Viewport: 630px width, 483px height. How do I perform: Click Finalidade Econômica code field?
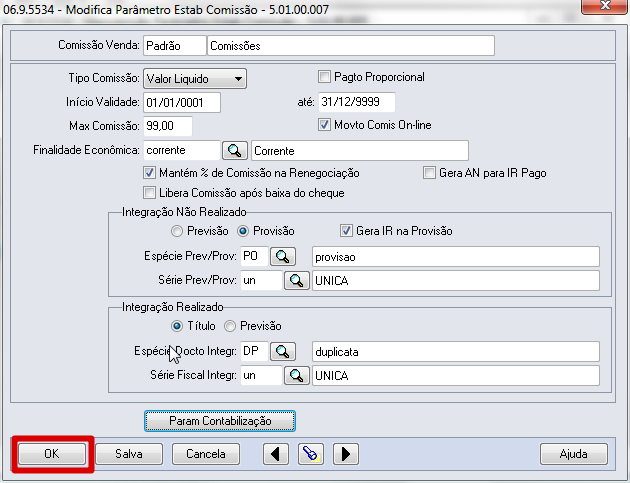point(182,150)
